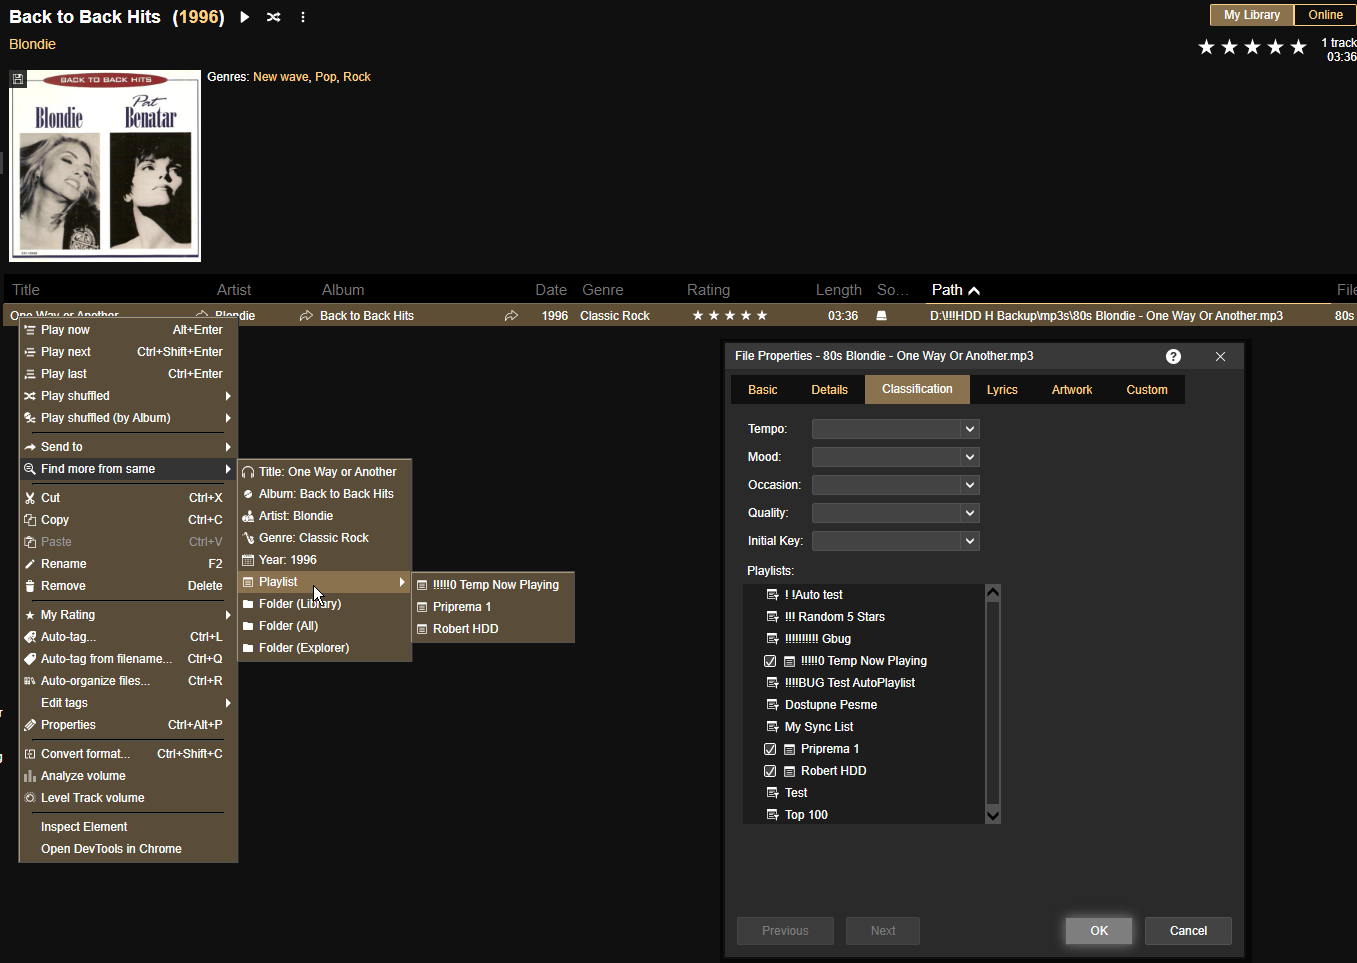Open the three-dot album options menu

[303, 17]
